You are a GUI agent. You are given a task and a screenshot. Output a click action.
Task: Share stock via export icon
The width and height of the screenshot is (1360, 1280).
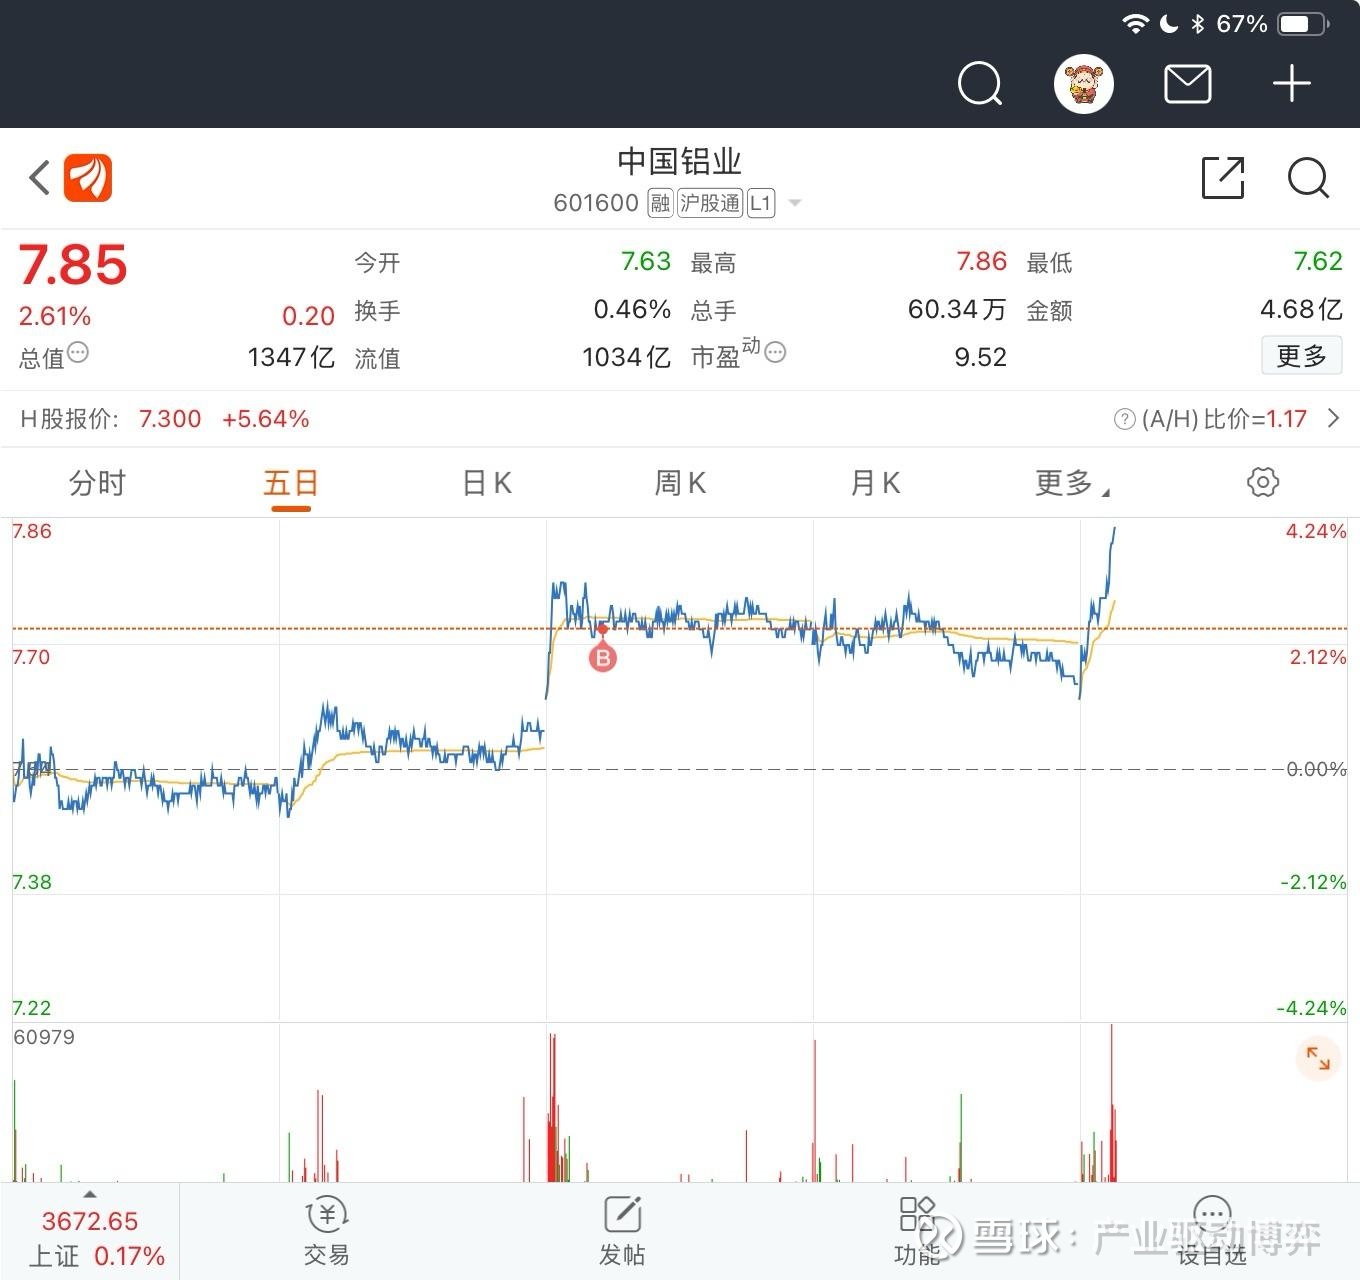tap(1222, 178)
